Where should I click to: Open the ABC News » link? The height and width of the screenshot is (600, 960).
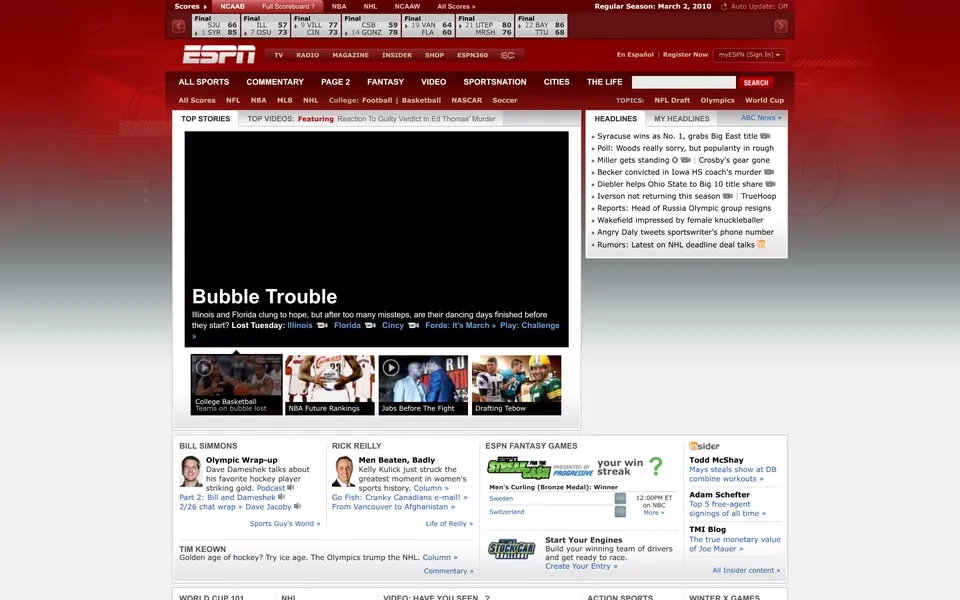point(761,118)
